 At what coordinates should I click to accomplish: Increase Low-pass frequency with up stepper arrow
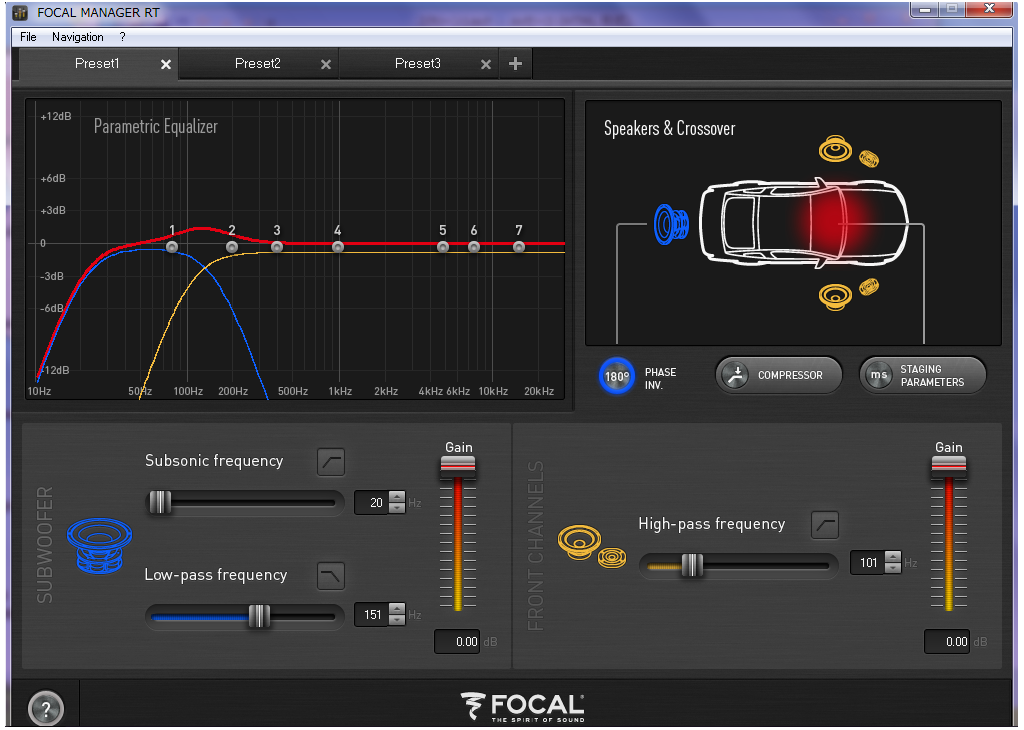click(396, 609)
